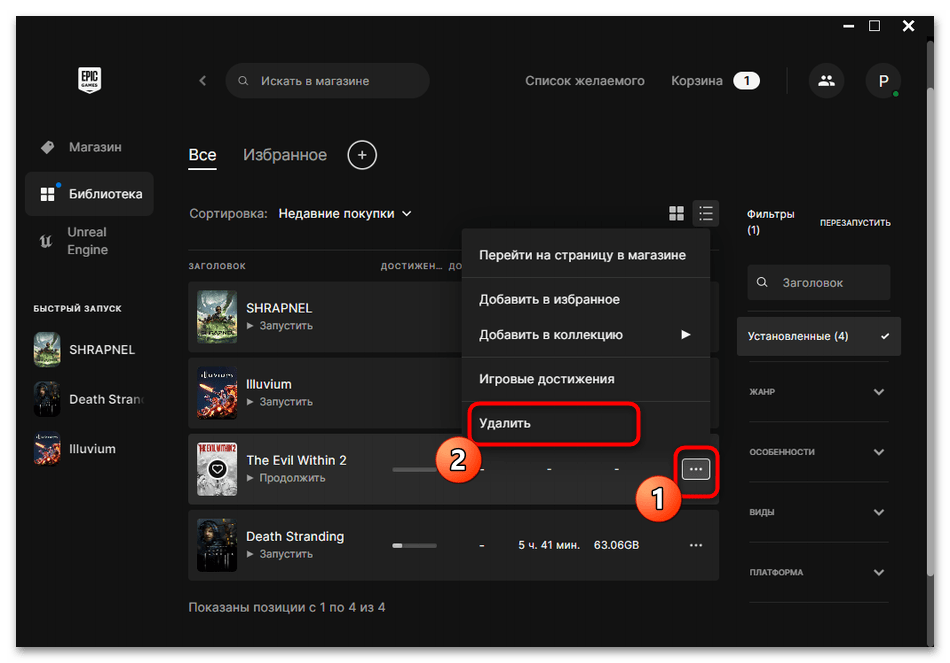Sort by ЗАГОЛОВОК column header
The height and width of the screenshot is (663, 950).
click(x=217, y=266)
